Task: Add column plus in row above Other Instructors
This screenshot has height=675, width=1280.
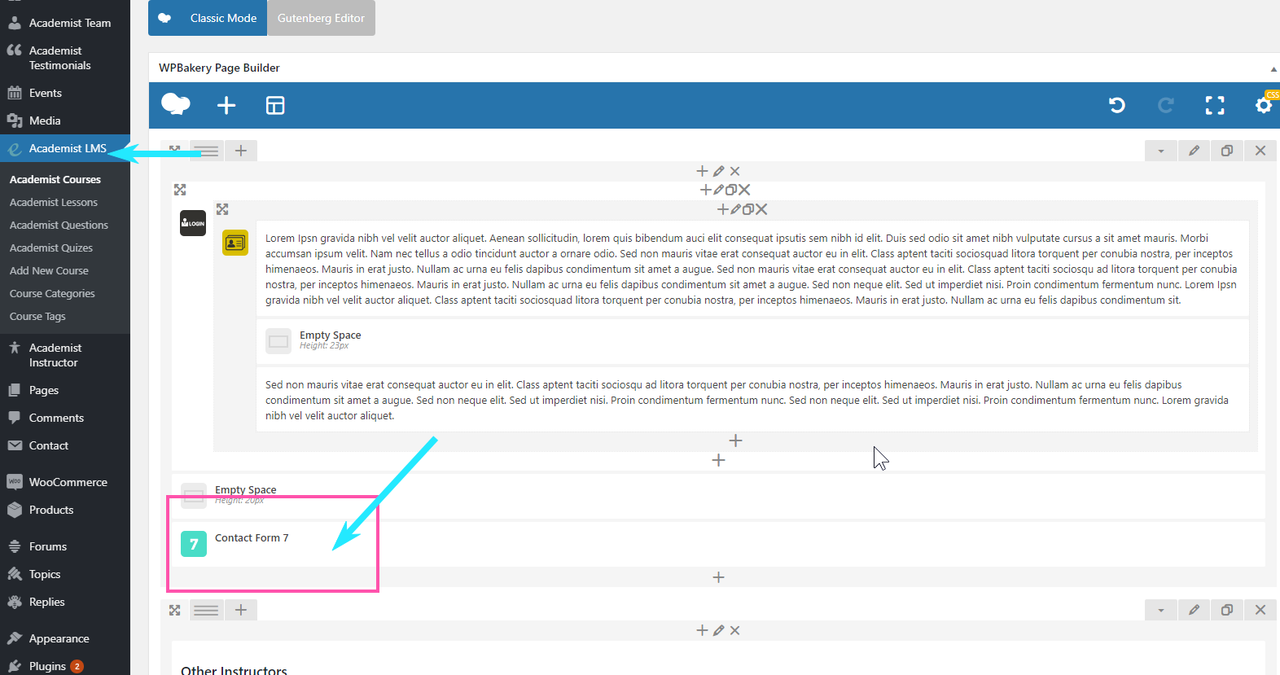Action: click(240, 609)
